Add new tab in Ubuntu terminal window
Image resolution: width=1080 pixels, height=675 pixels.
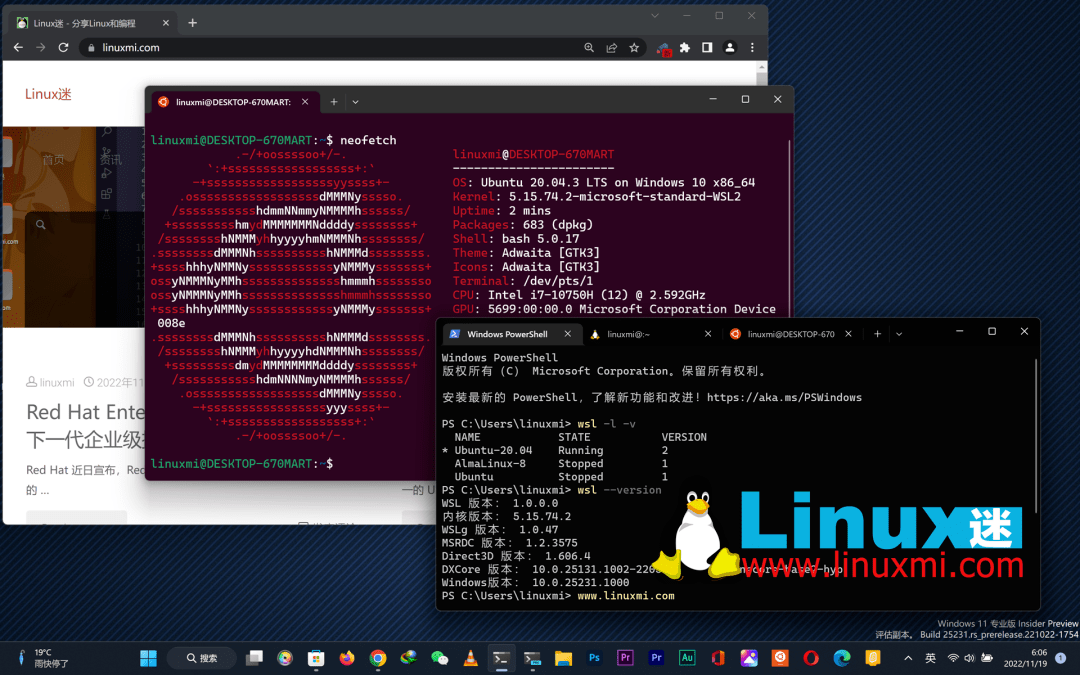coord(333,102)
